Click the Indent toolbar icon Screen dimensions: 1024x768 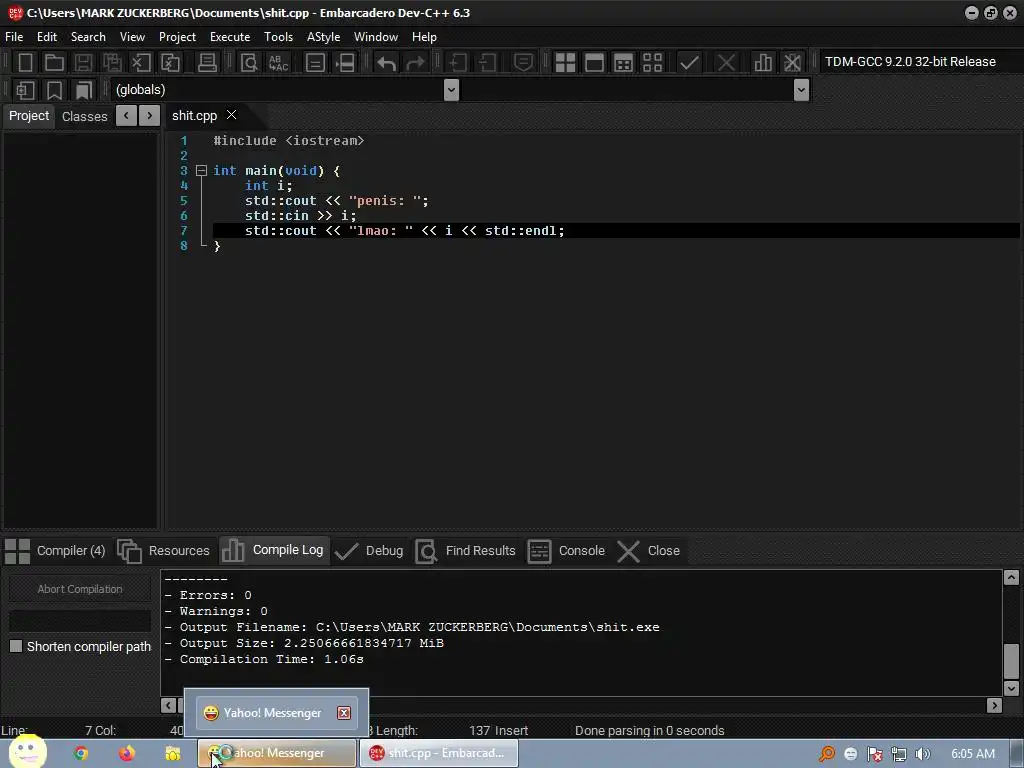click(x=457, y=63)
